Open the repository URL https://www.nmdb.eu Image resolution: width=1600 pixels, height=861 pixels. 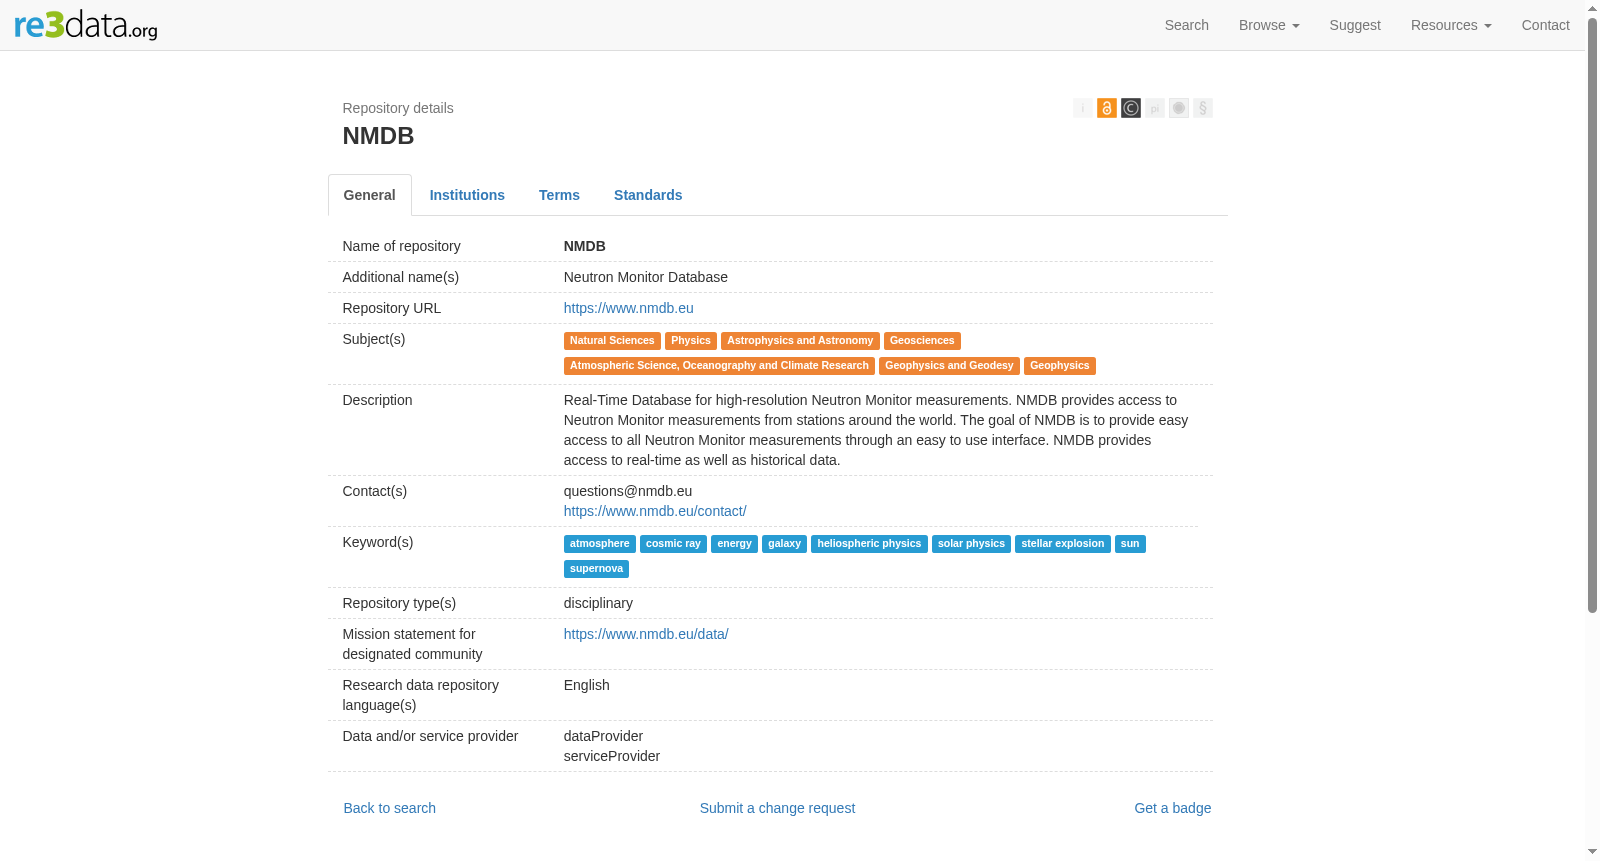629,308
